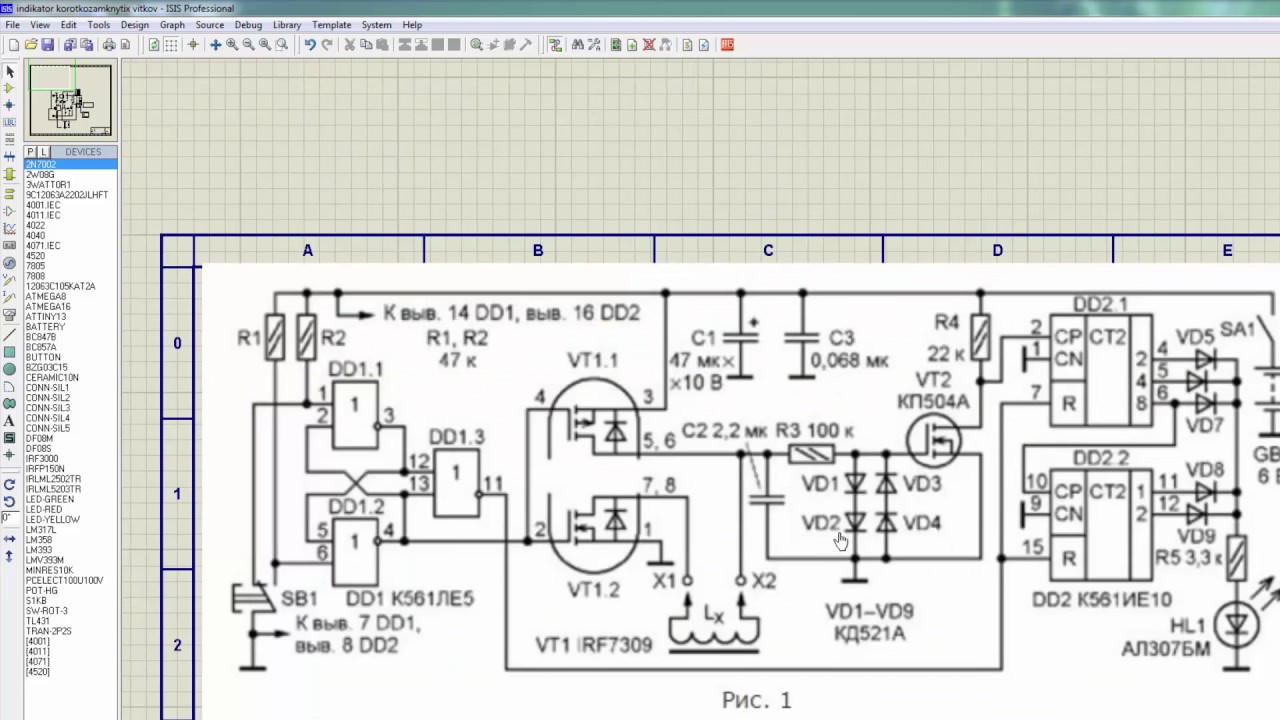This screenshot has width=1280, height=720.
Task: Open the Source menu
Action: (x=210, y=25)
